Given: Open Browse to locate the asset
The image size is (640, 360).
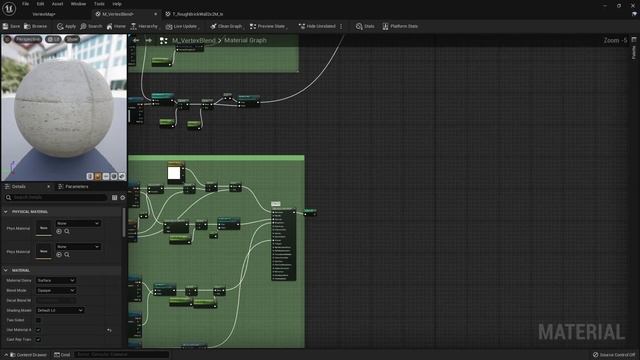Looking at the screenshot, I should (36, 26).
